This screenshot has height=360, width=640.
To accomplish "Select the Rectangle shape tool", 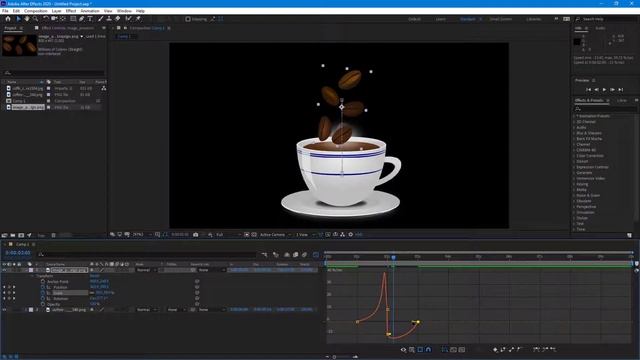I will [x=73, y=19].
